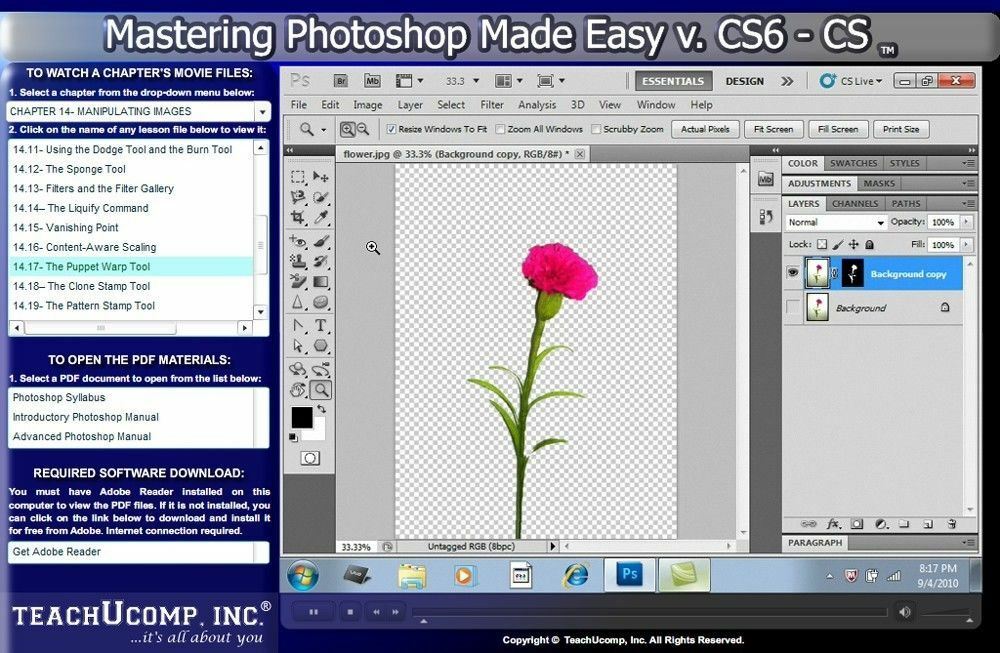Select the Move tool
Image resolution: width=1000 pixels, height=653 pixels.
[320, 175]
